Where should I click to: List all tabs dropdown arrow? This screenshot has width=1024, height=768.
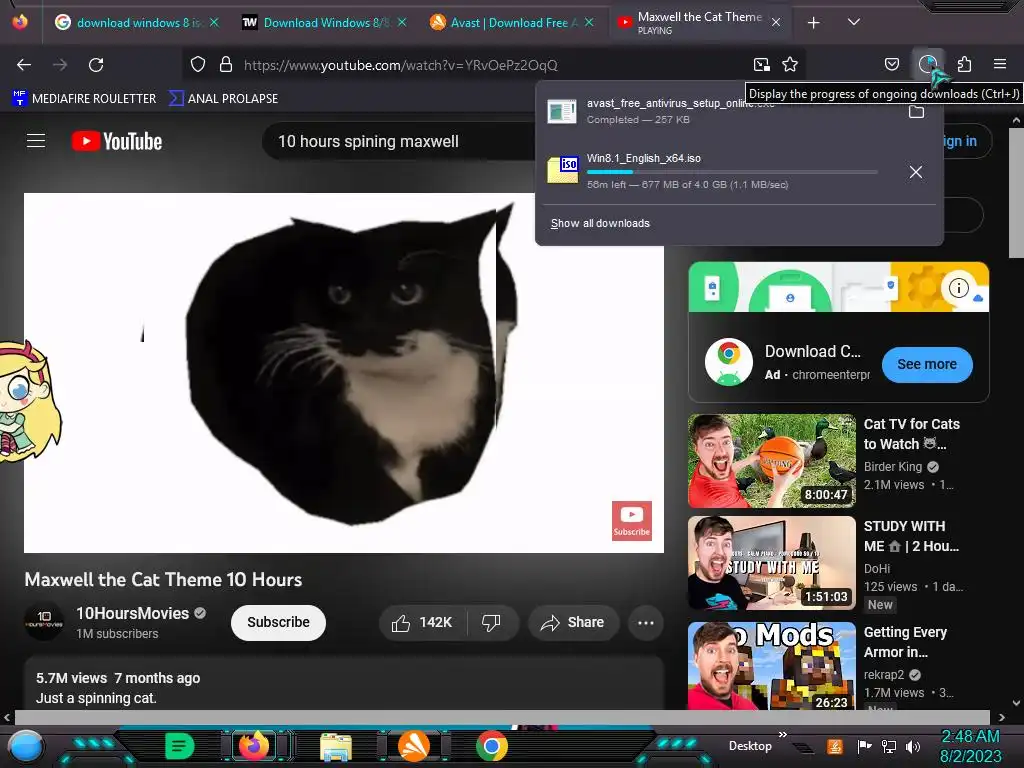pos(853,22)
